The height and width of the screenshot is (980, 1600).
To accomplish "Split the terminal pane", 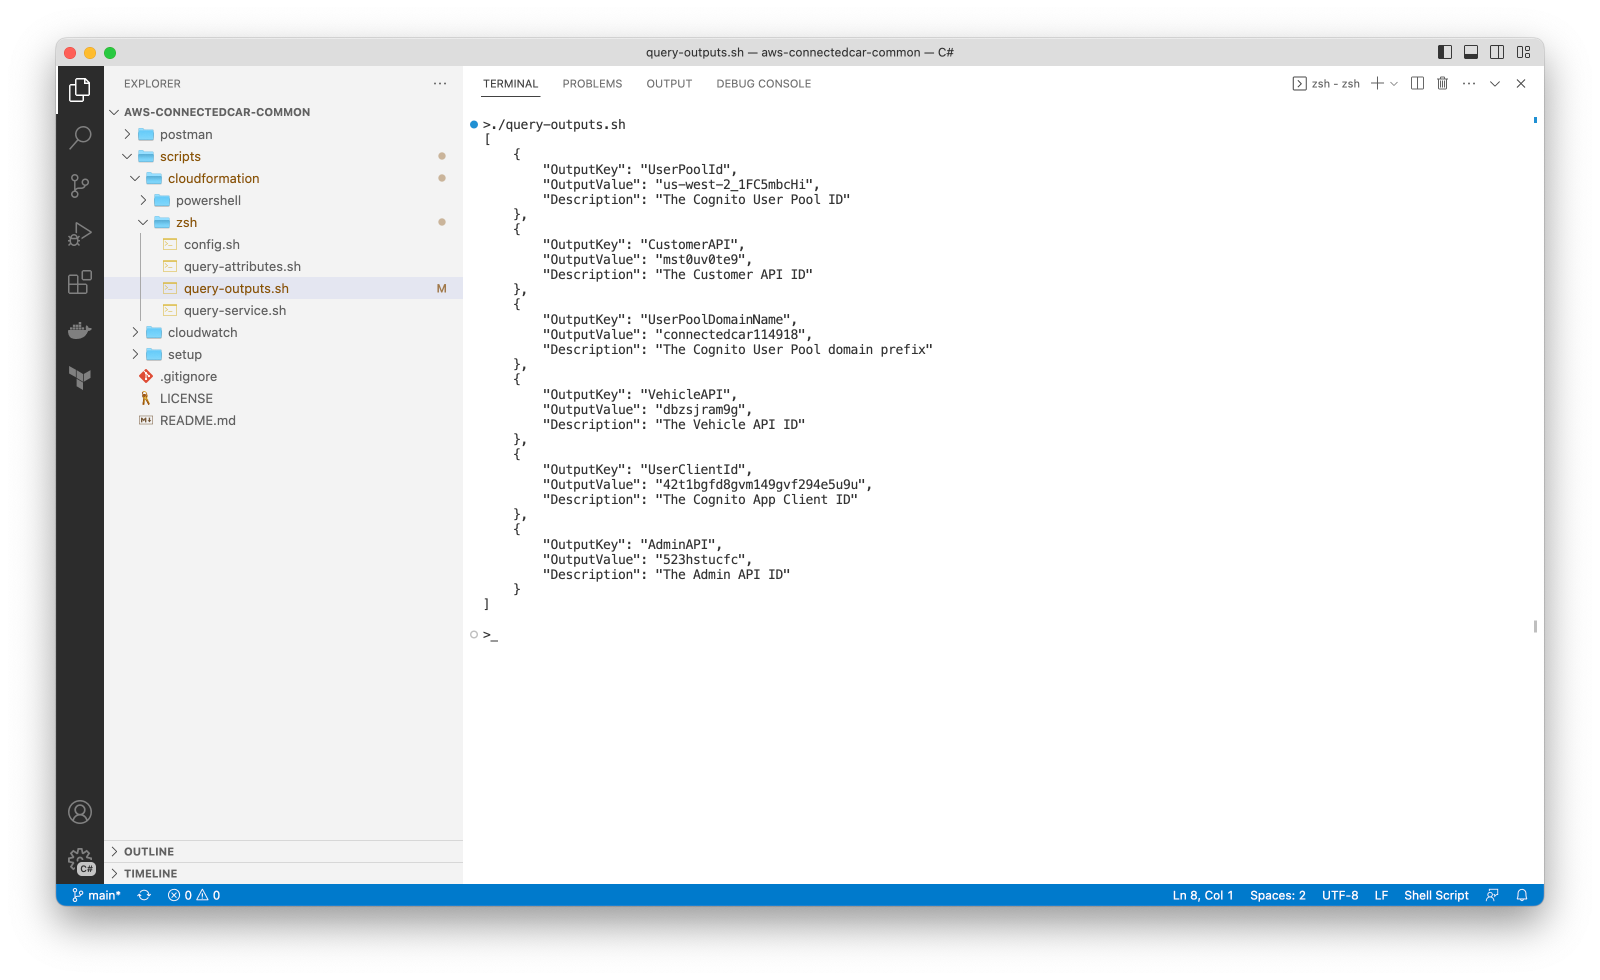I will 1417,84.
